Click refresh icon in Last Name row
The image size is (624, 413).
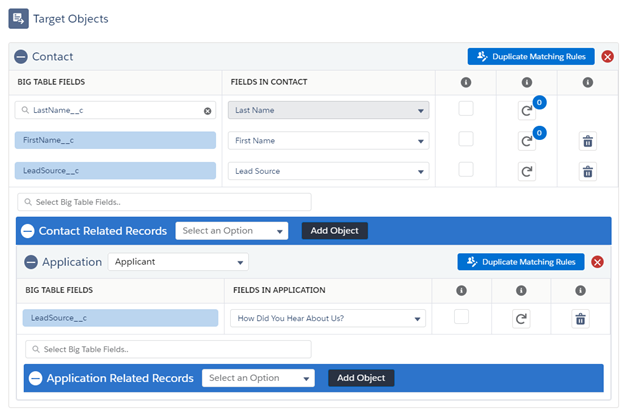click(526, 111)
